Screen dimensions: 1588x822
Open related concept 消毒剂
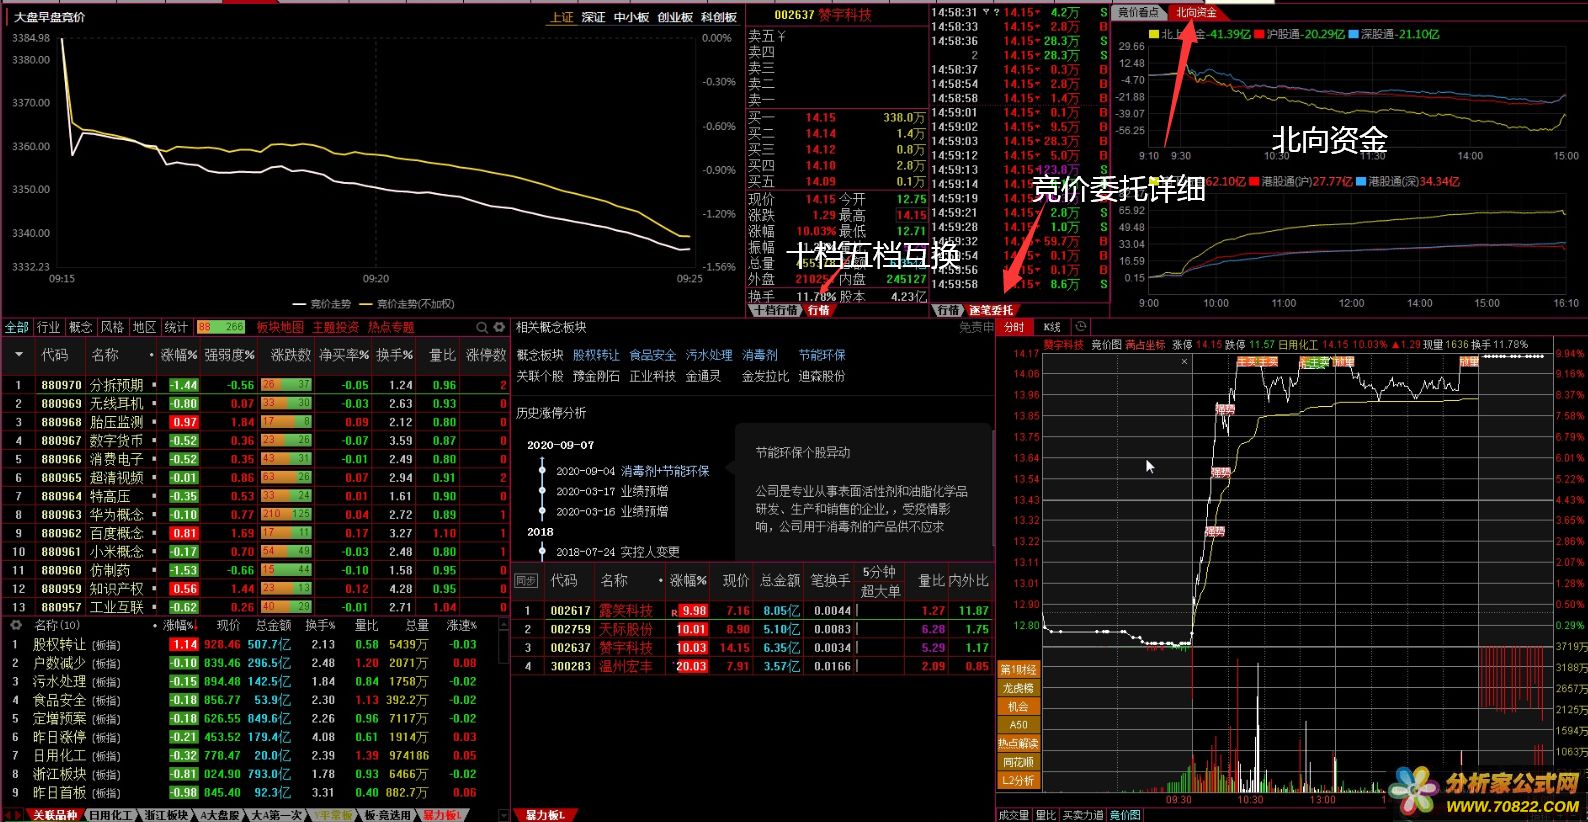pyautogui.click(x=760, y=355)
